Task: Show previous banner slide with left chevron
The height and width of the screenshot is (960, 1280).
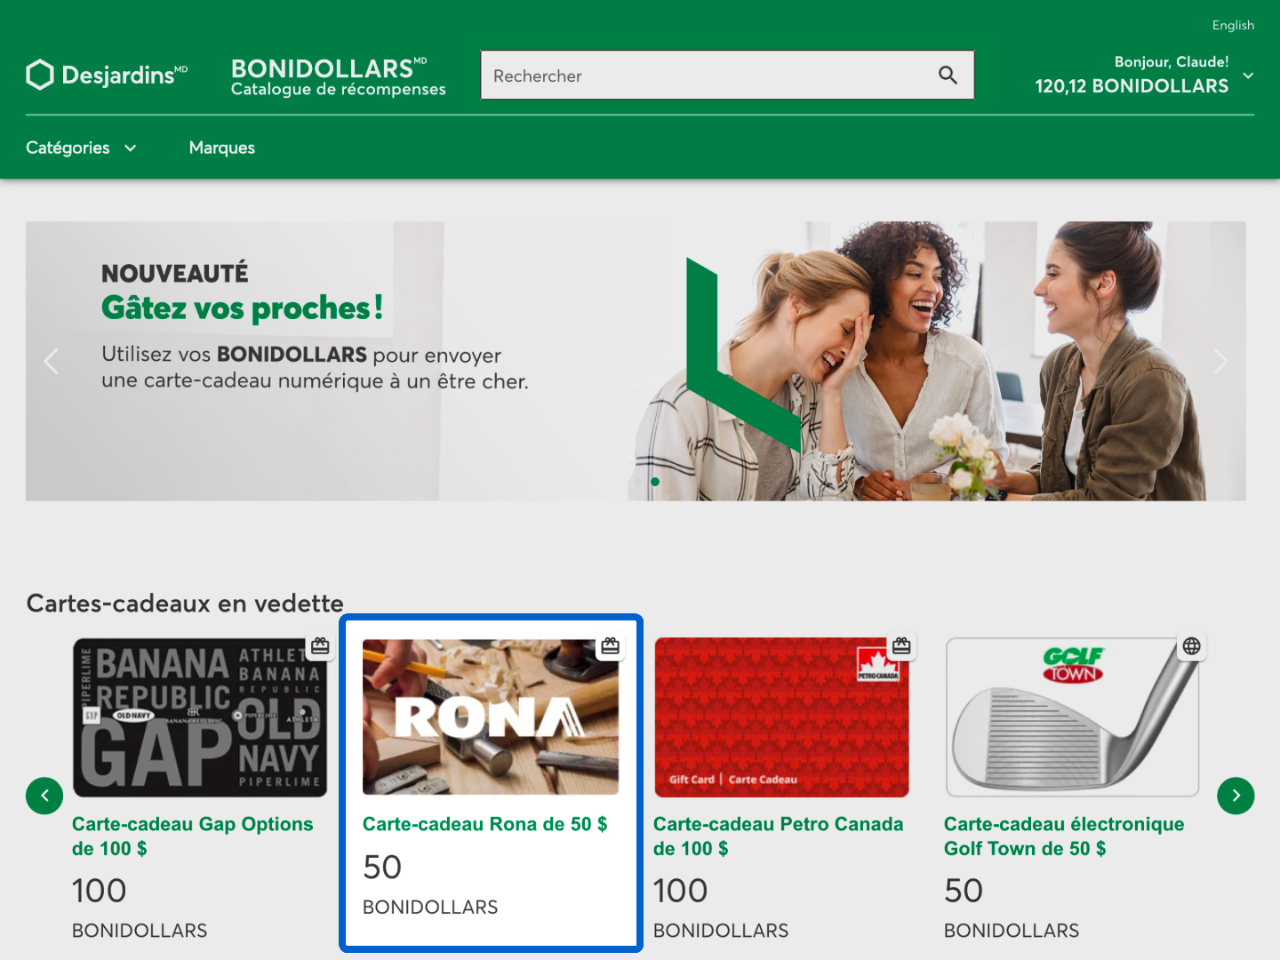Action: 51,361
